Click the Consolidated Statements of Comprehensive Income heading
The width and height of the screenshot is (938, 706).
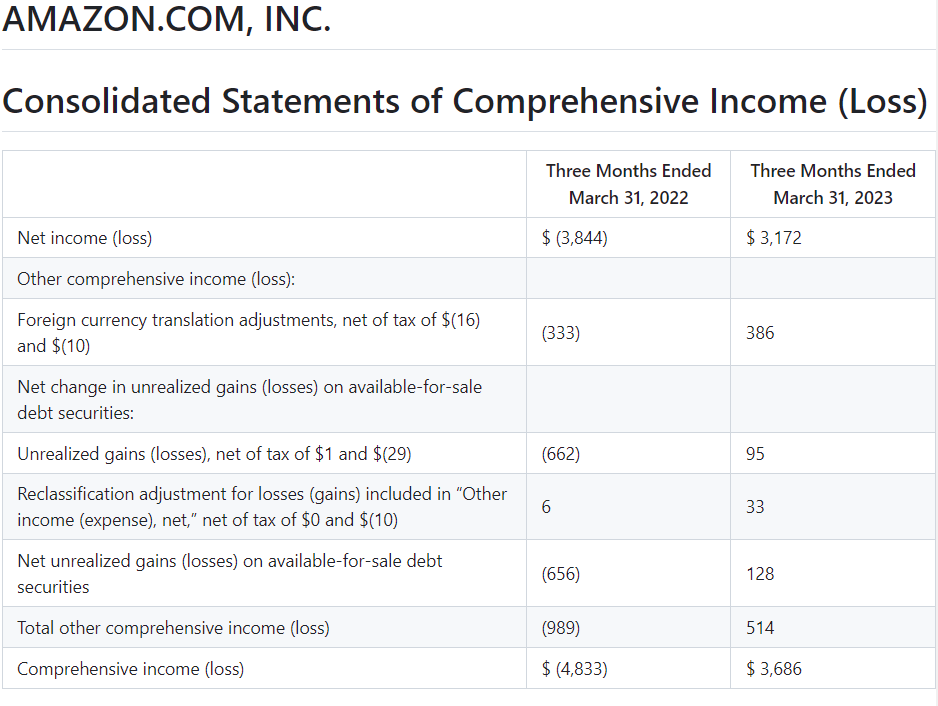coord(465,101)
